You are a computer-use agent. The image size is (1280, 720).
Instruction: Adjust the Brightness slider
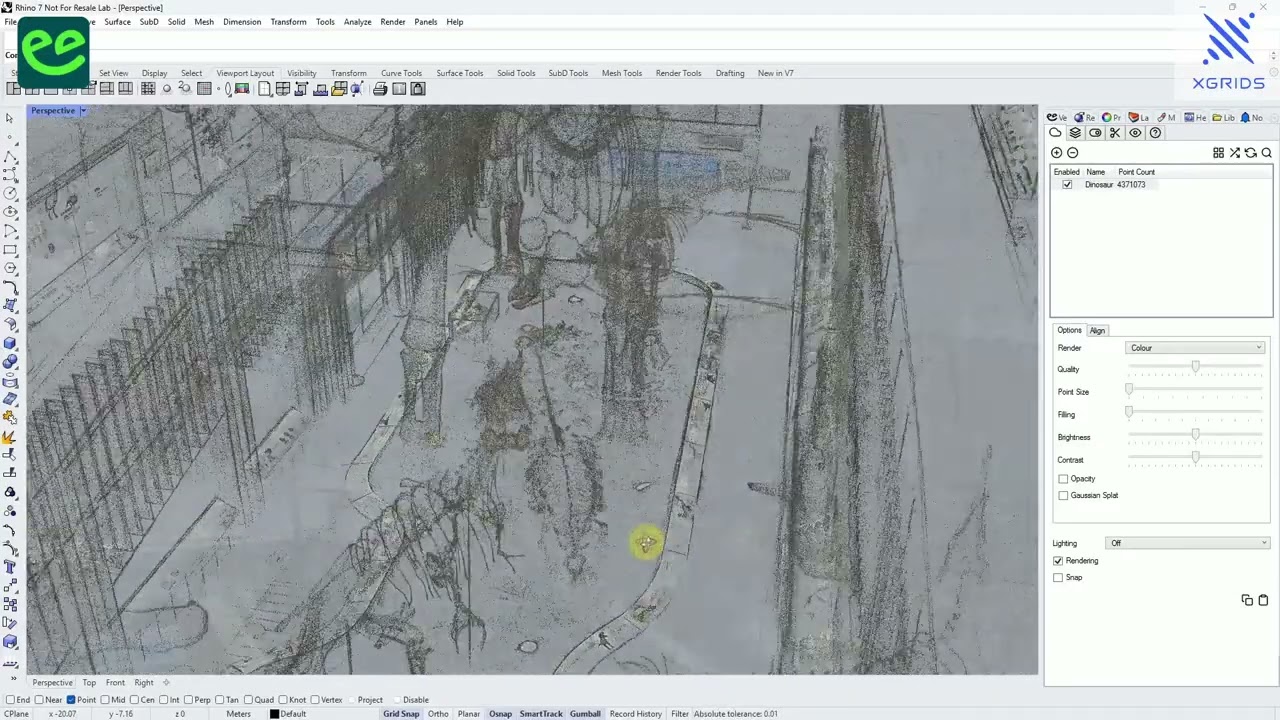tap(1195, 437)
